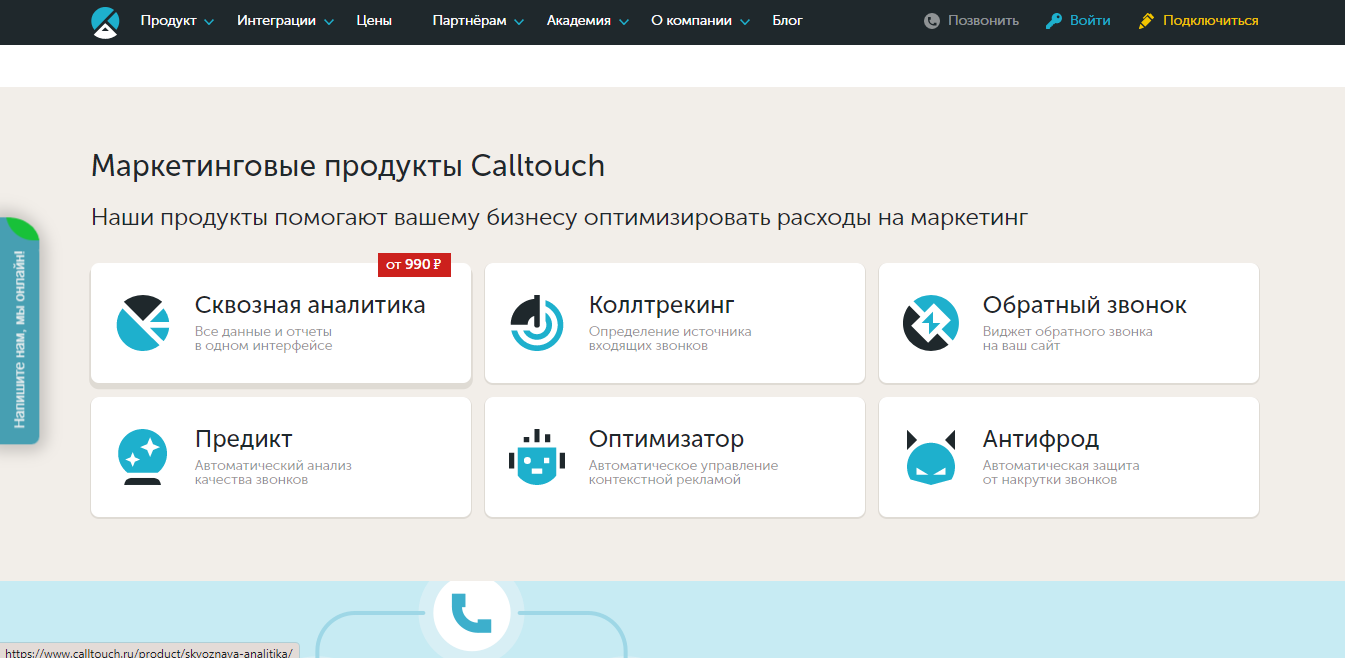The image size is (1345, 658).
Task: Click the Коллтрекинг radar icon
Action: 538,323
